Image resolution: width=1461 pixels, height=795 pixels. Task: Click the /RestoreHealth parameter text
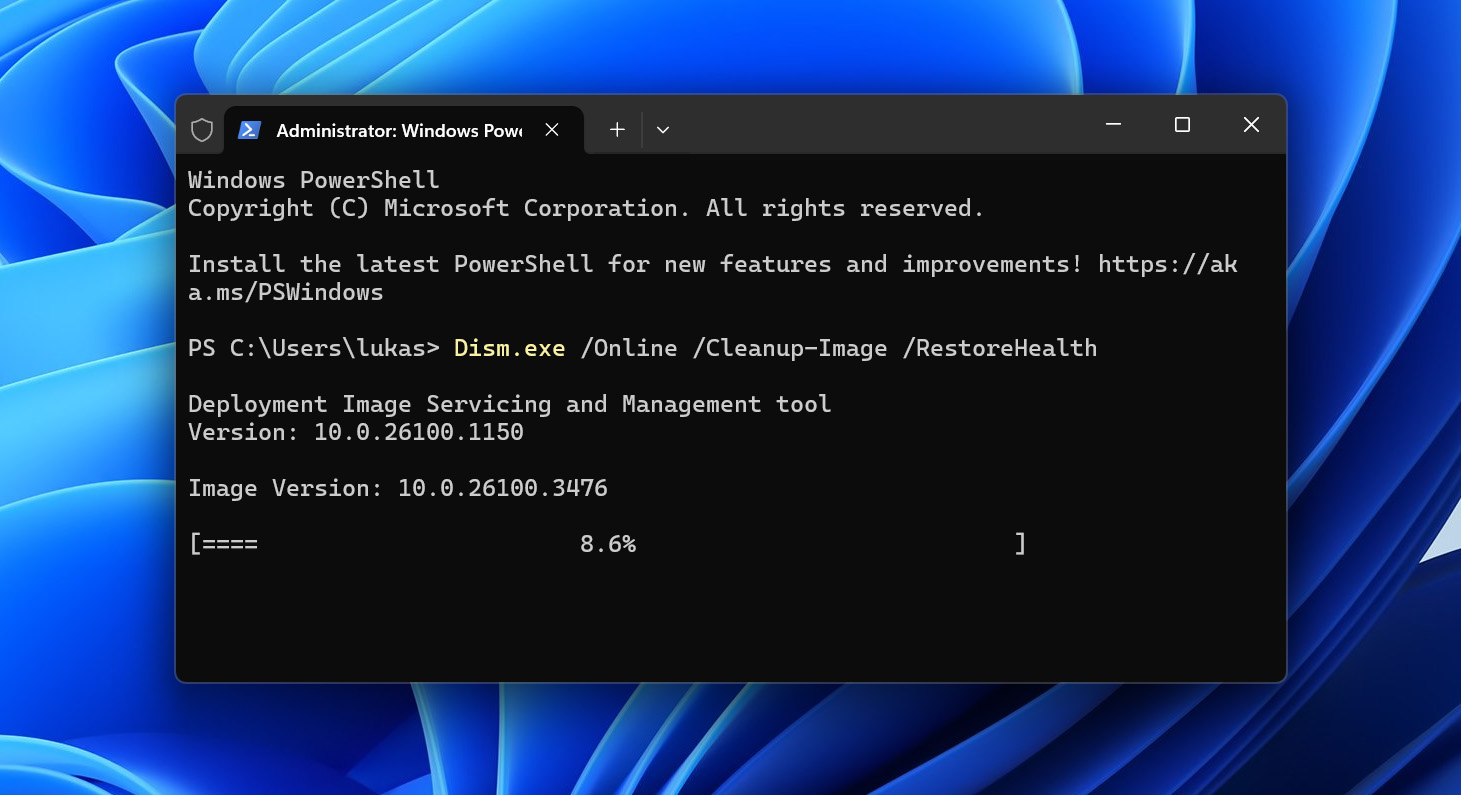coord(999,348)
